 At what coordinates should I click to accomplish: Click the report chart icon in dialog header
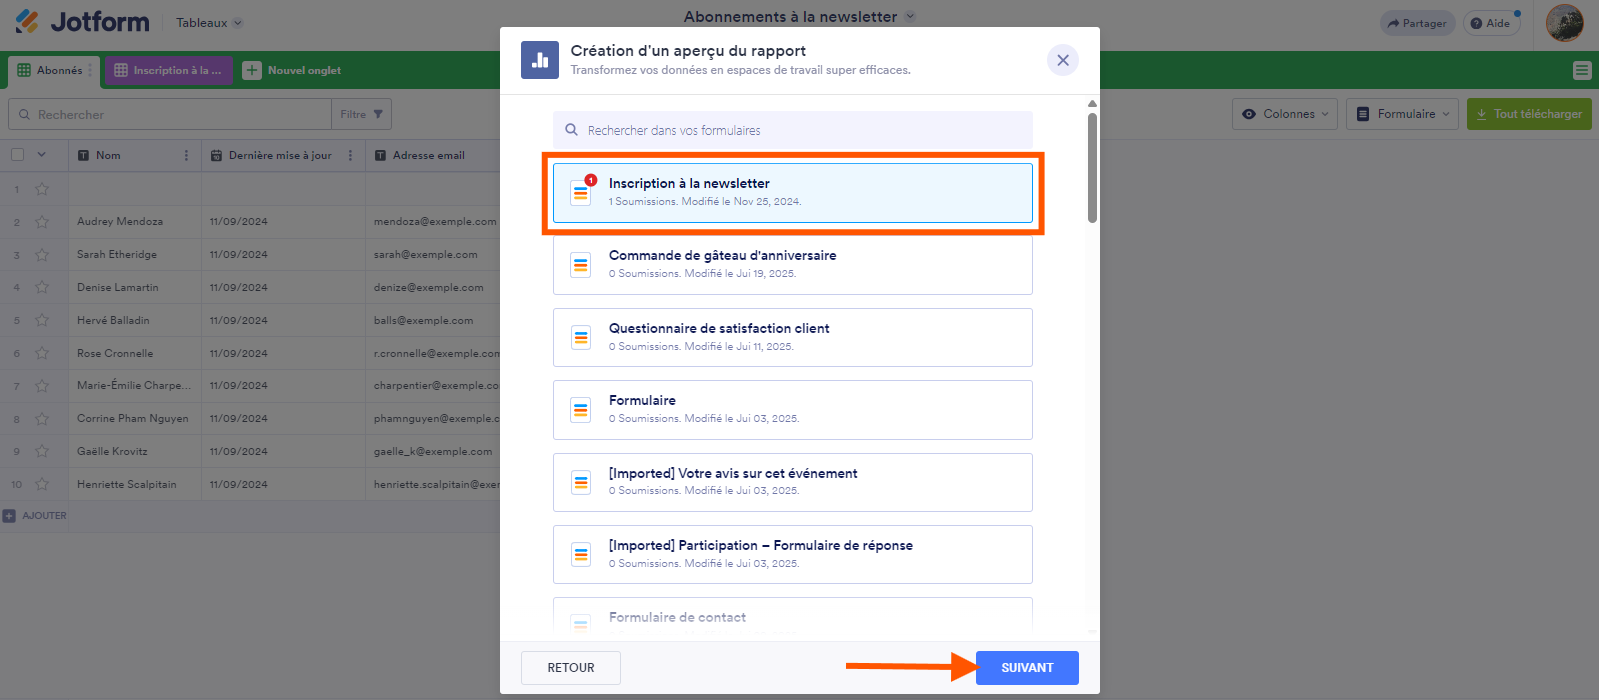click(x=540, y=60)
